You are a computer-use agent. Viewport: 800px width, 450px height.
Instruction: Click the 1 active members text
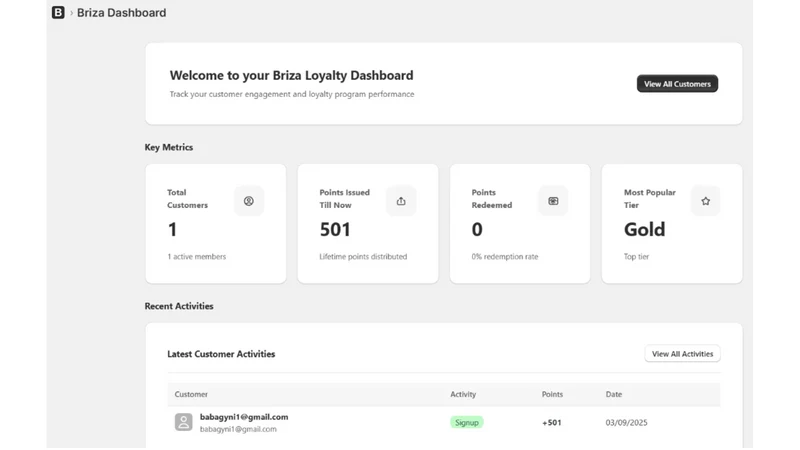[x=196, y=257]
